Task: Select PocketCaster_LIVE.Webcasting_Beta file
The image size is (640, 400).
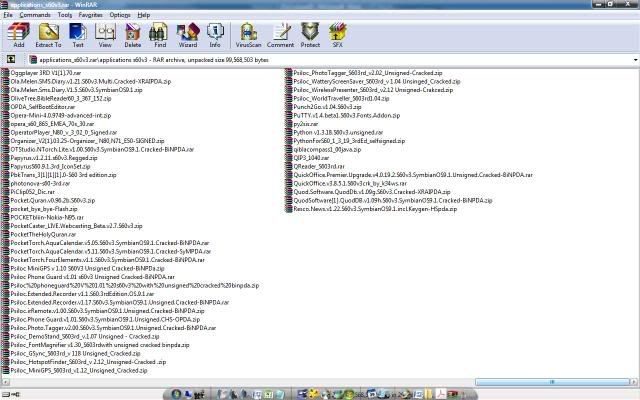Action: [x=72, y=226]
